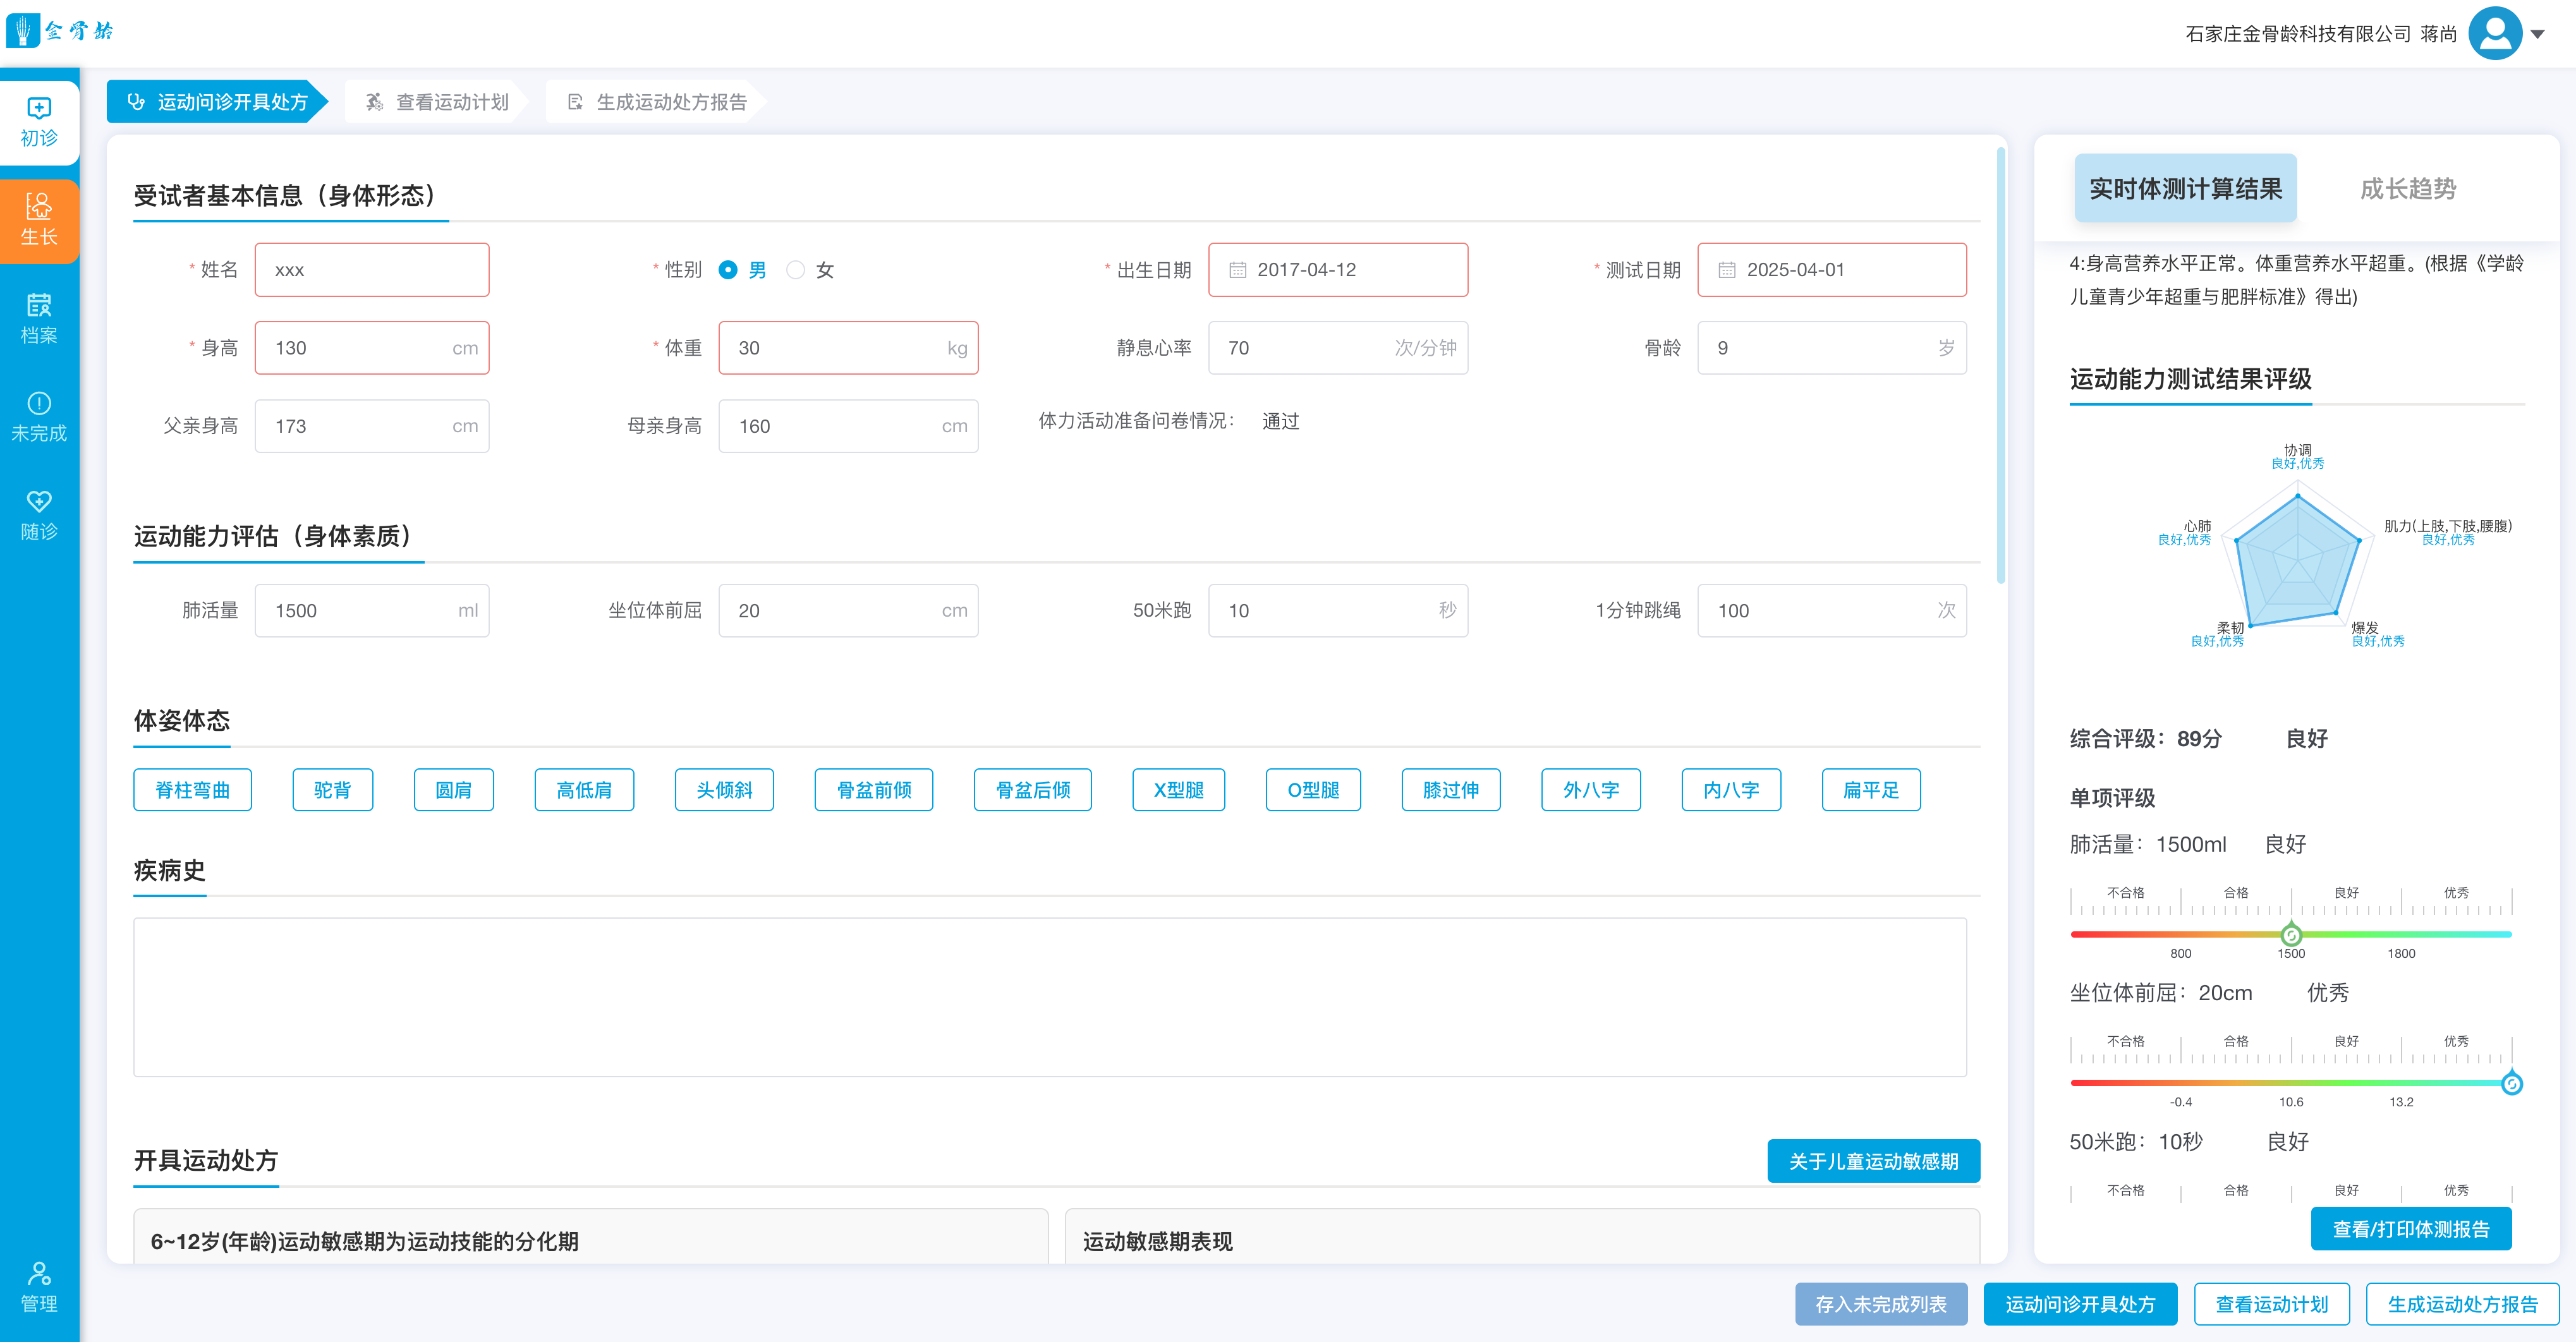Screen dimensions: 2576x1342
Task: Click the 坐位体前屈 input field
Action: click(x=848, y=611)
